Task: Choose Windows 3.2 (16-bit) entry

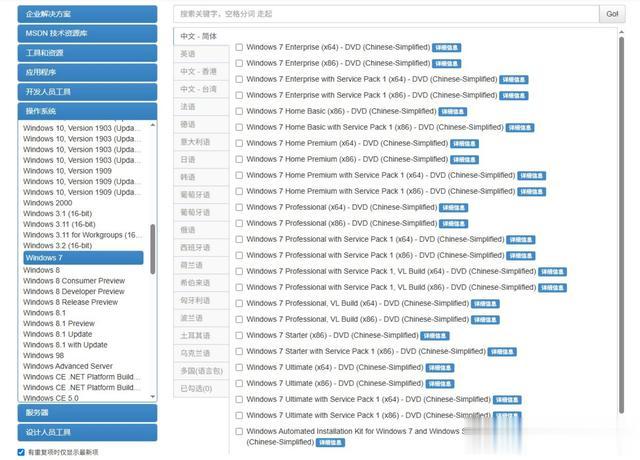Action: pyautogui.click(x=58, y=245)
